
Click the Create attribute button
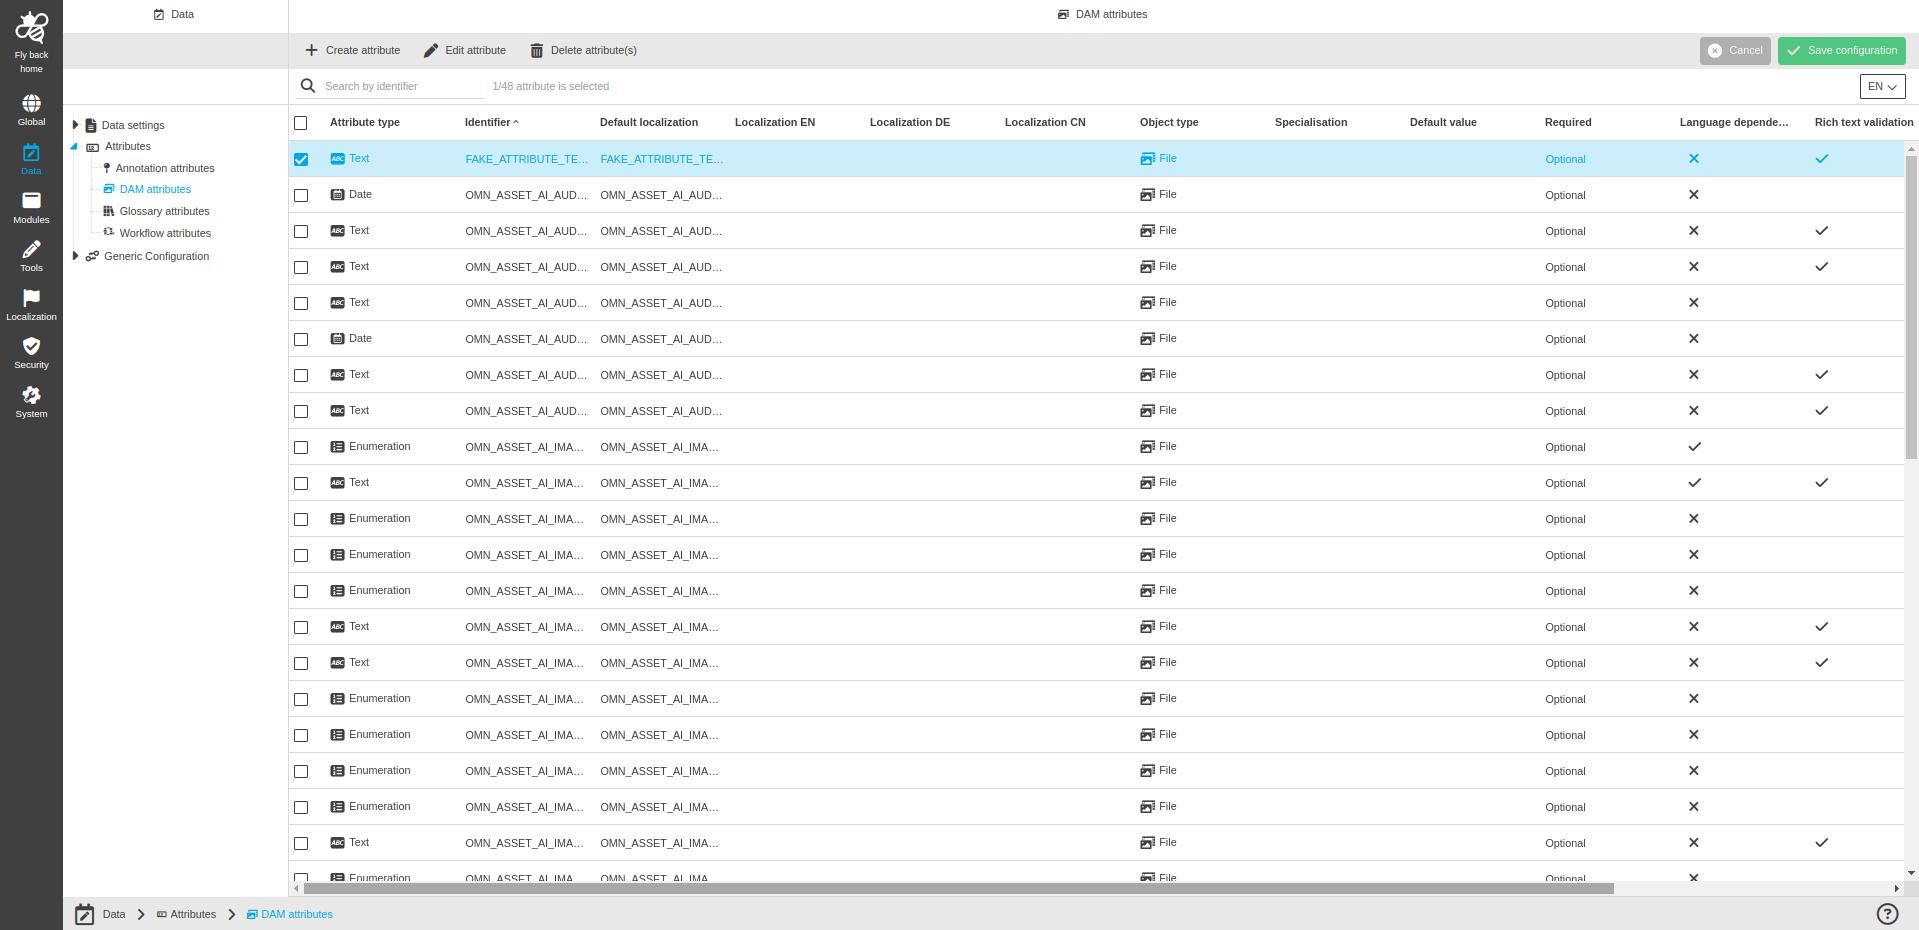coord(352,49)
